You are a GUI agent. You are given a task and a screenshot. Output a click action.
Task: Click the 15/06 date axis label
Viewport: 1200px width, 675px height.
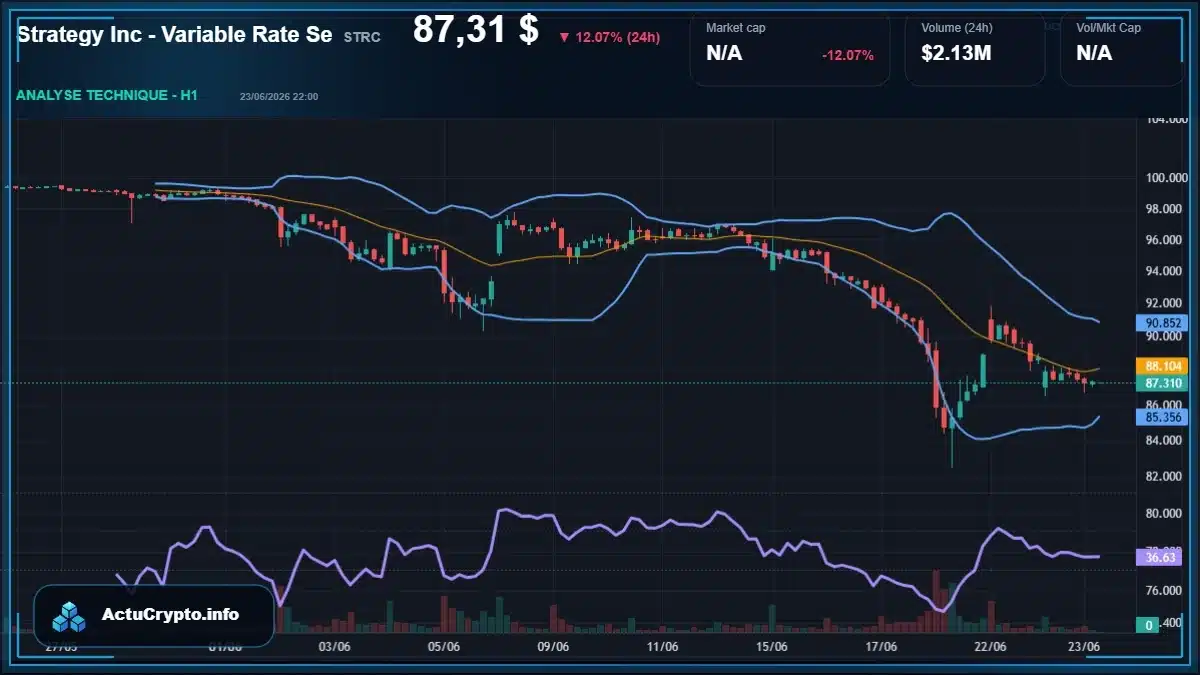click(x=771, y=647)
